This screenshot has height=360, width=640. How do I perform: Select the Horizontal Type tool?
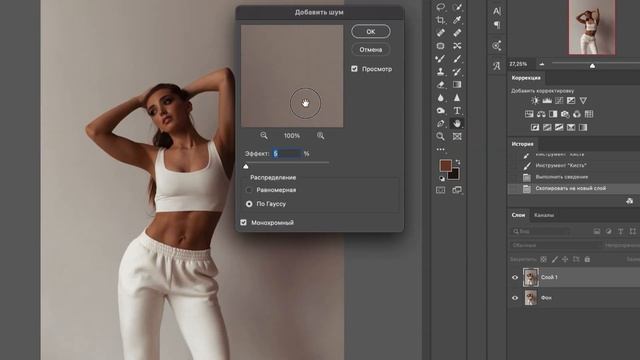(457, 111)
